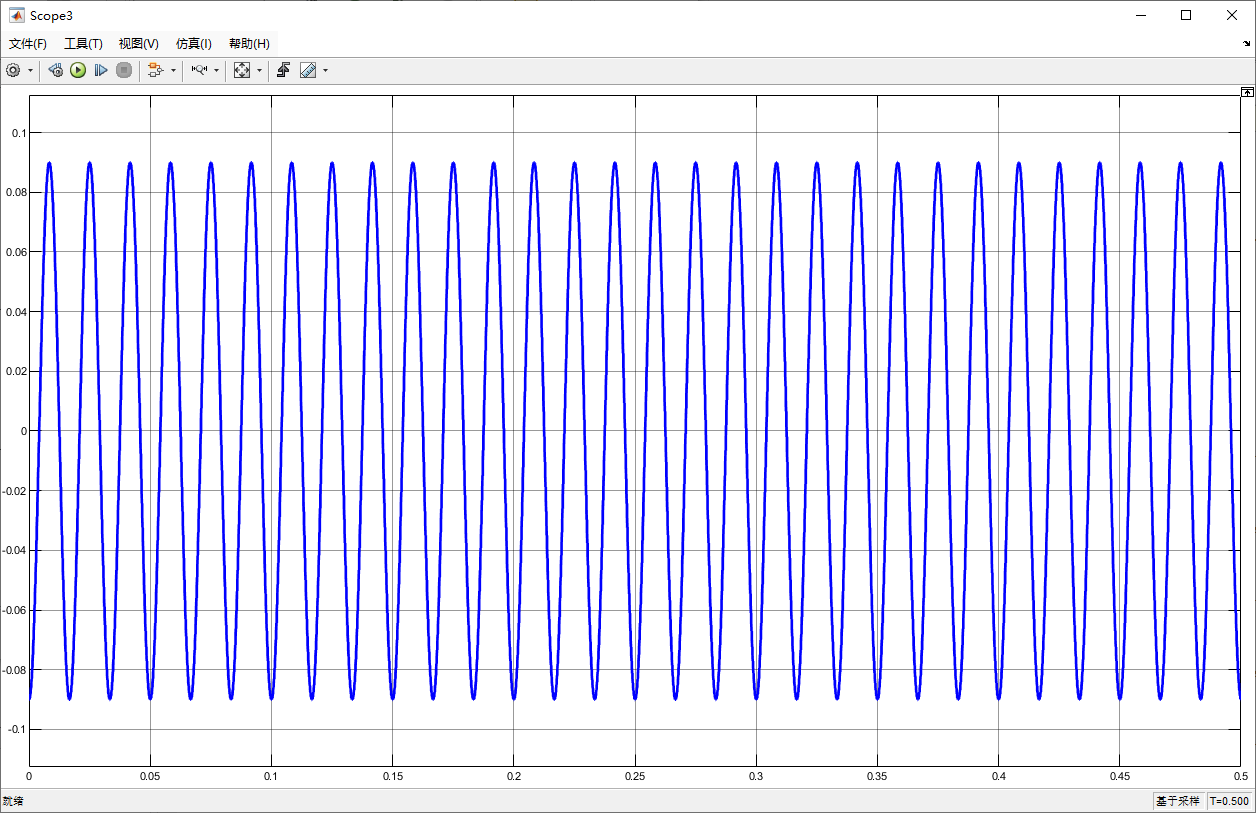The height and width of the screenshot is (813, 1256).
Task: Click the 0.45 x-axis tick label
Action: click(x=1120, y=776)
